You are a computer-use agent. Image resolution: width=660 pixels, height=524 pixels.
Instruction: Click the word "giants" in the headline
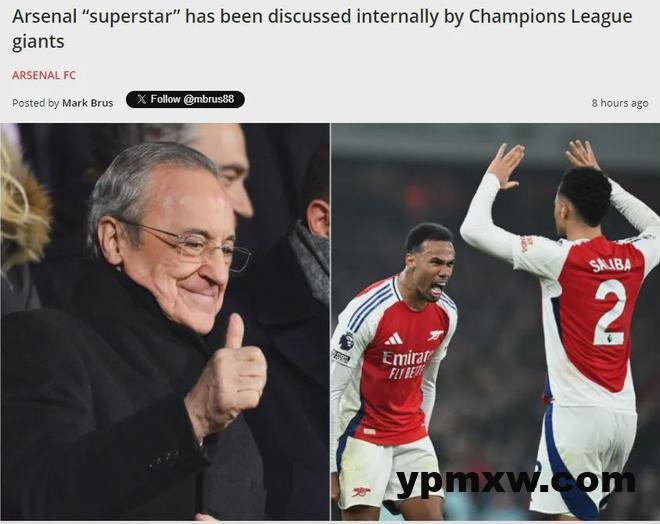point(38,42)
